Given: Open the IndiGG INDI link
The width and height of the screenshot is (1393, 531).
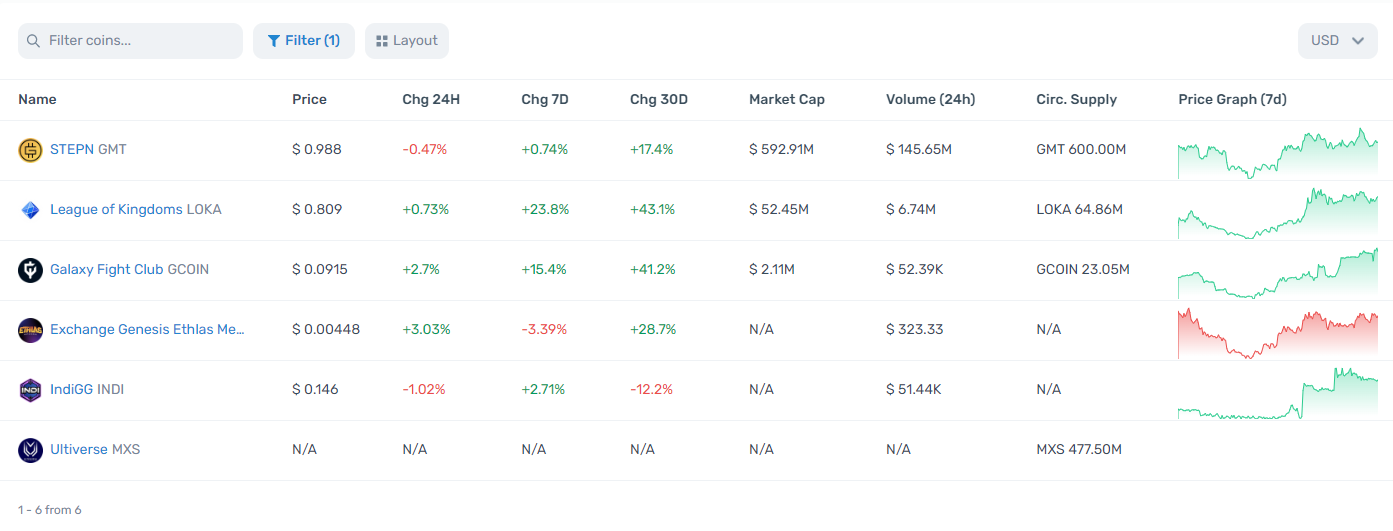Looking at the screenshot, I should coord(87,389).
